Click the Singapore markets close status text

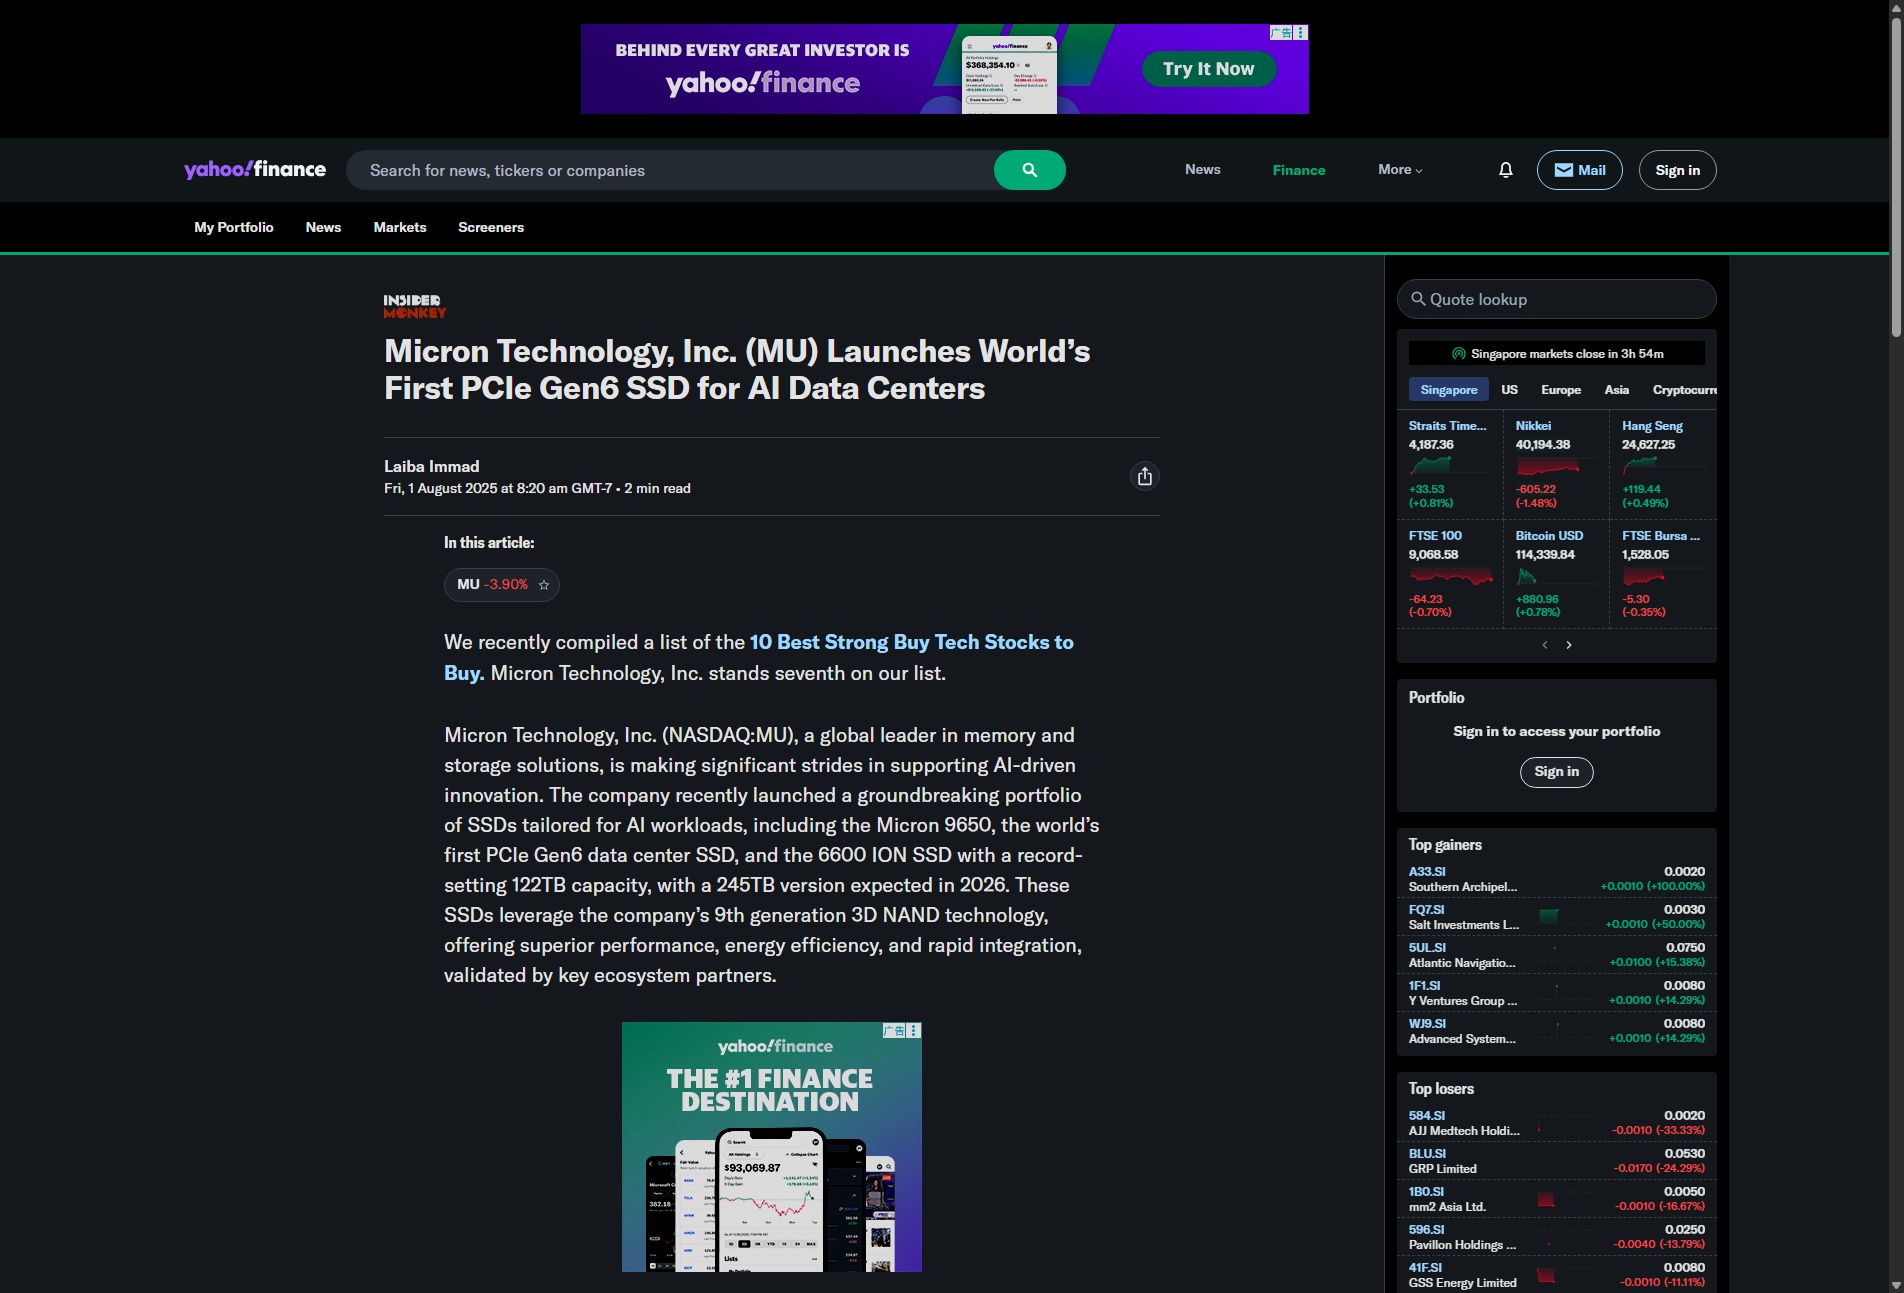click(1567, 354)
